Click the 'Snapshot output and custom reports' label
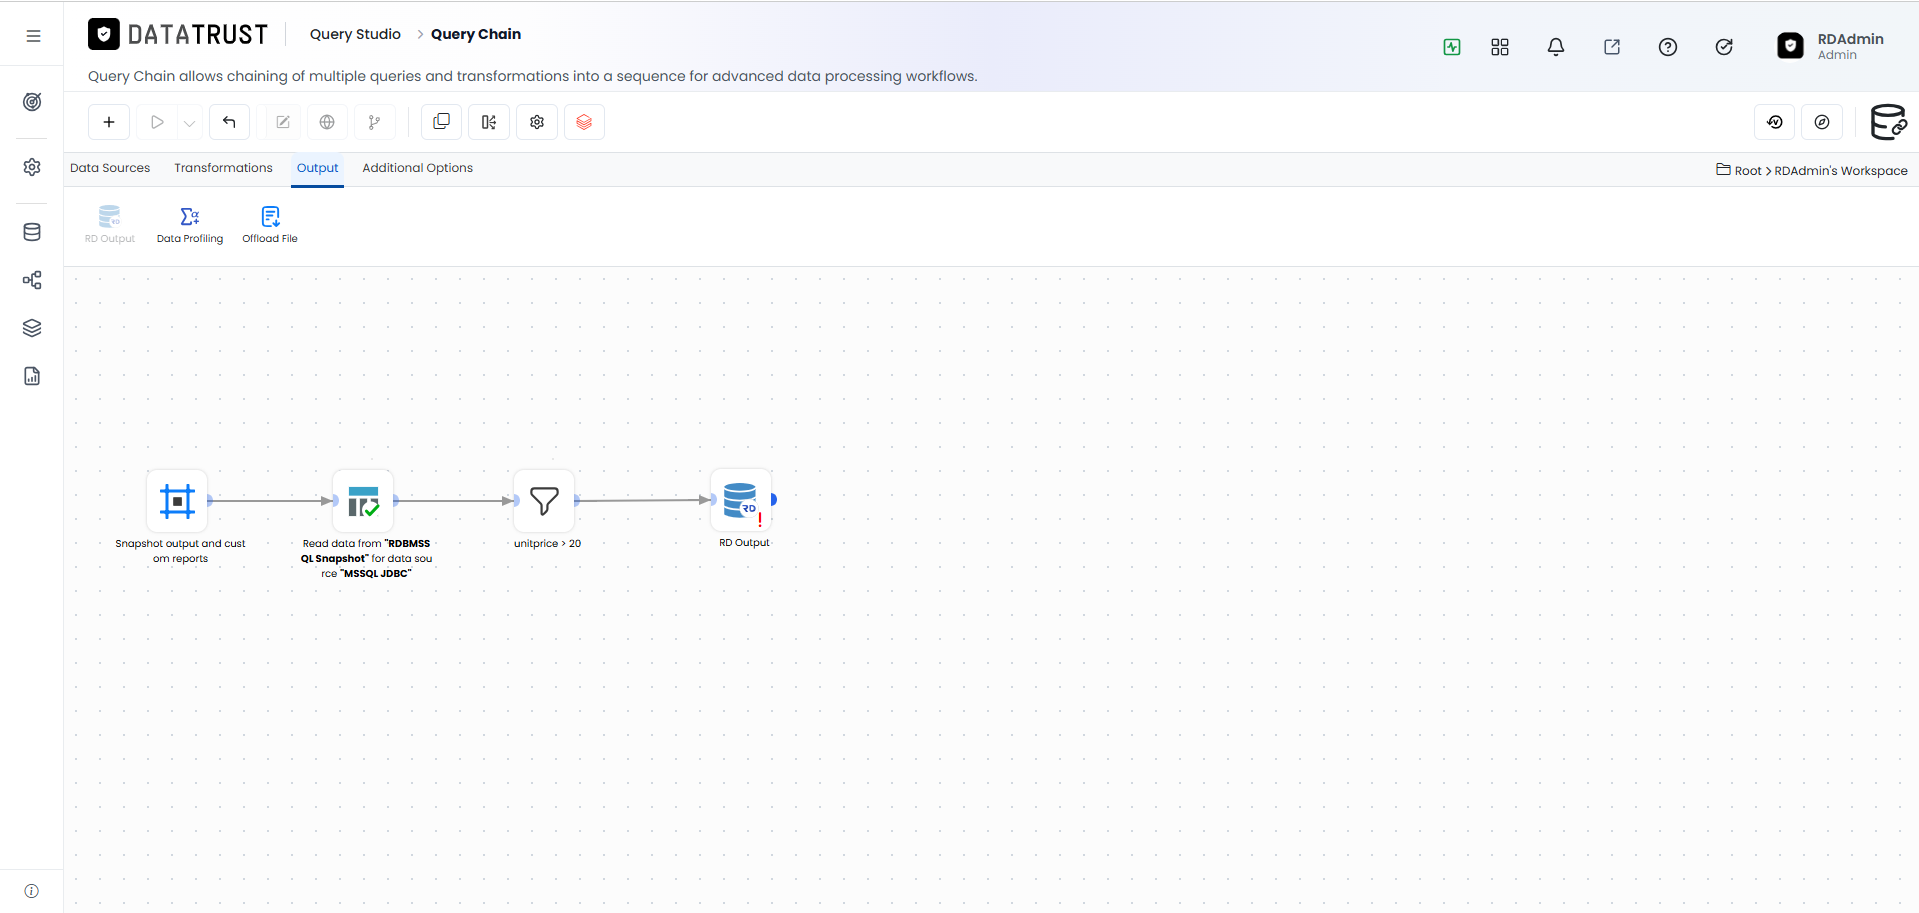 [180, 551]
